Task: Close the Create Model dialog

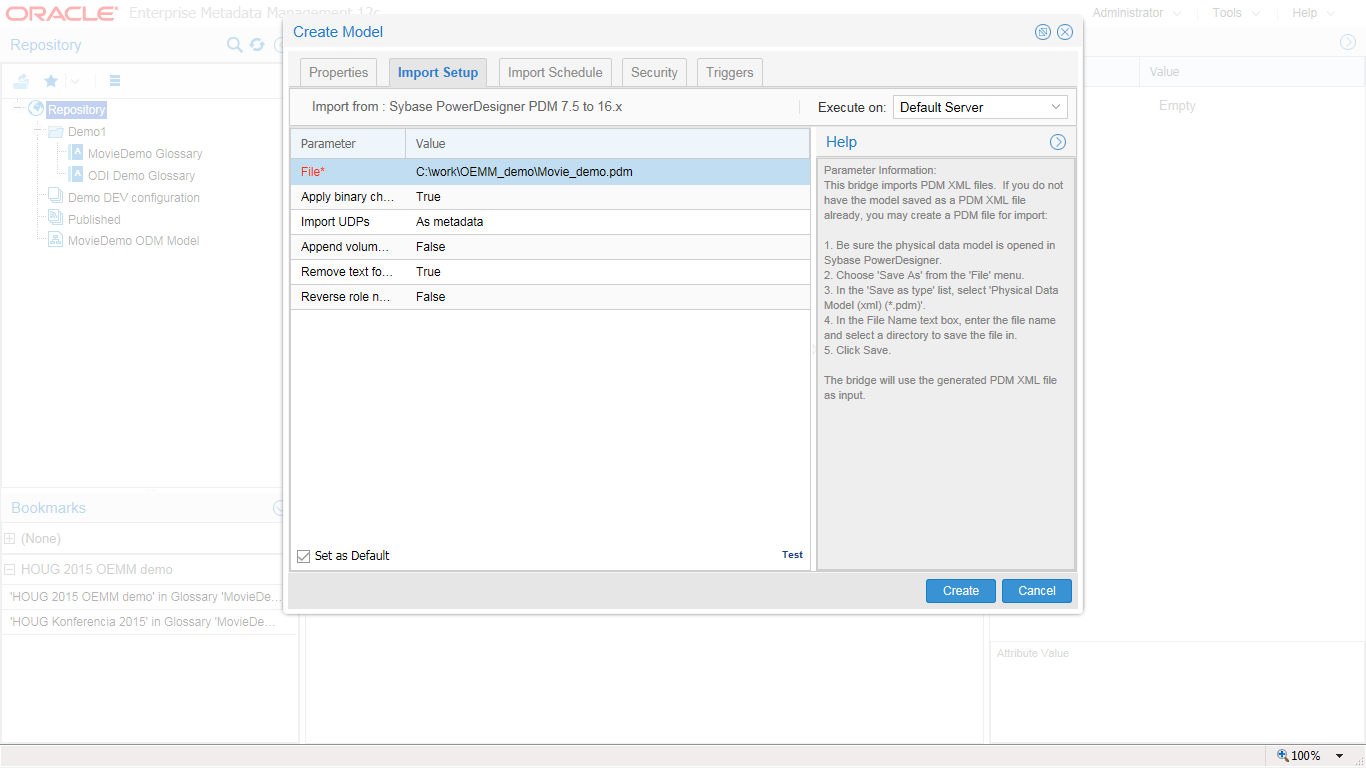Action: 1065,32
